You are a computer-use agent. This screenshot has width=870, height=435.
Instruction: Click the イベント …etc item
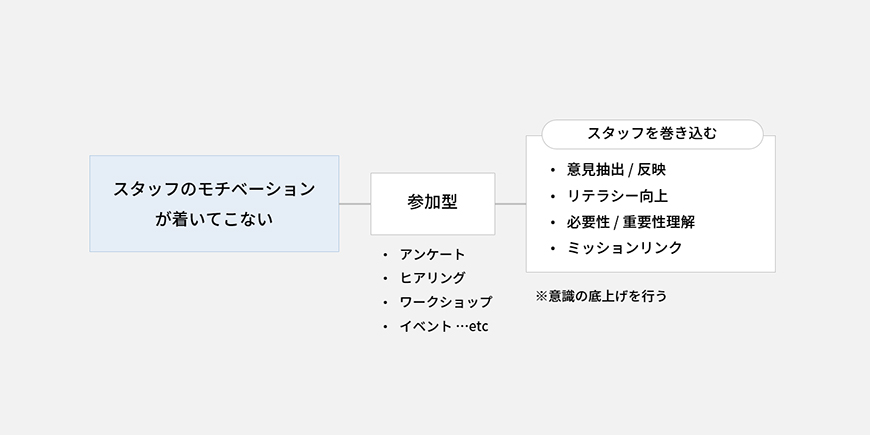444,326
